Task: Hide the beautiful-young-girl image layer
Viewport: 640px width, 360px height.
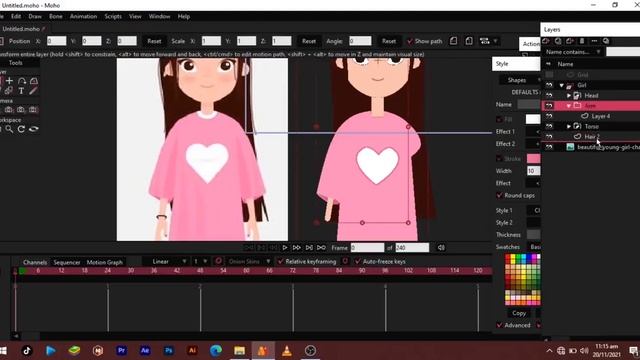Action: tap(549, 147)
